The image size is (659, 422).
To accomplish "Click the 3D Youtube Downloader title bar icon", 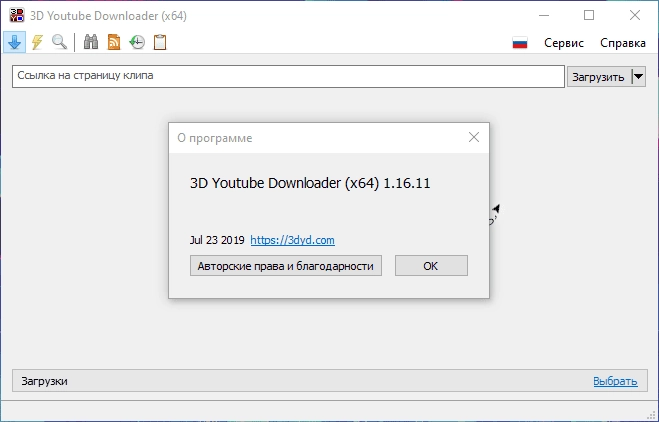I will [x=17, y=16].
